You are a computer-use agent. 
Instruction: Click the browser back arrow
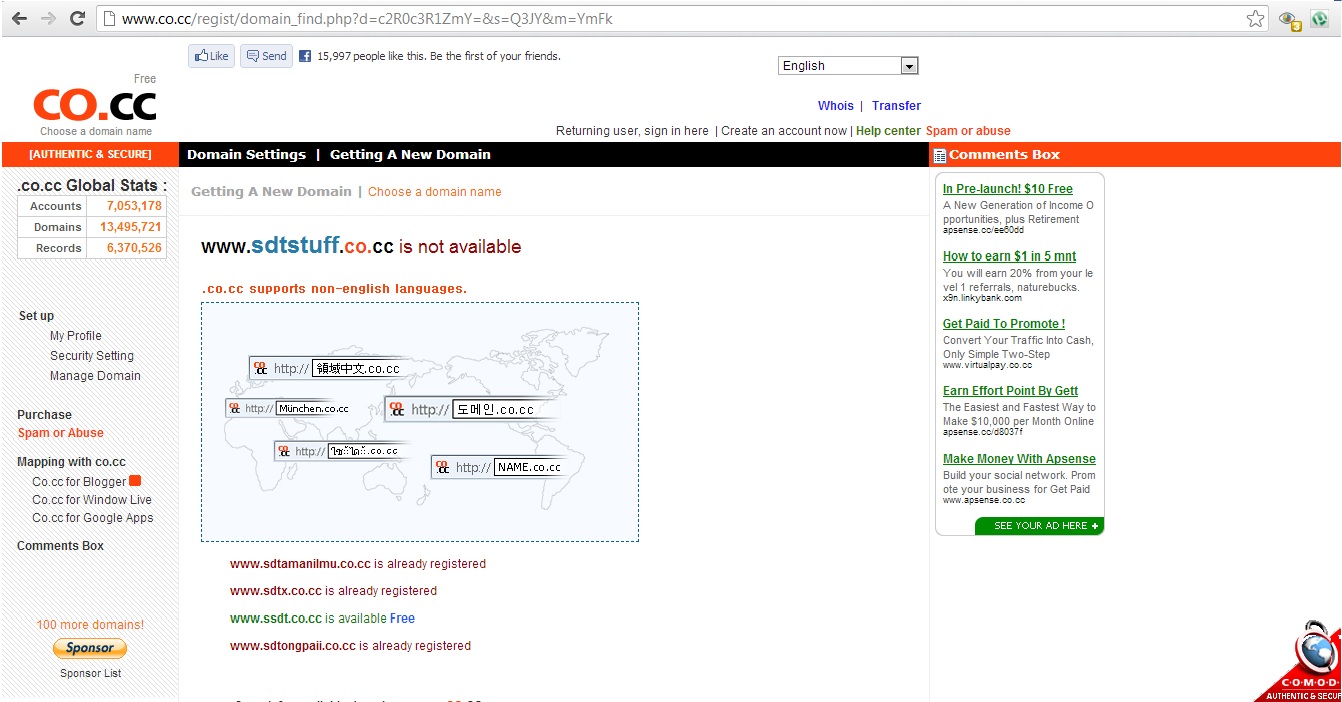(x=19, y=19)
